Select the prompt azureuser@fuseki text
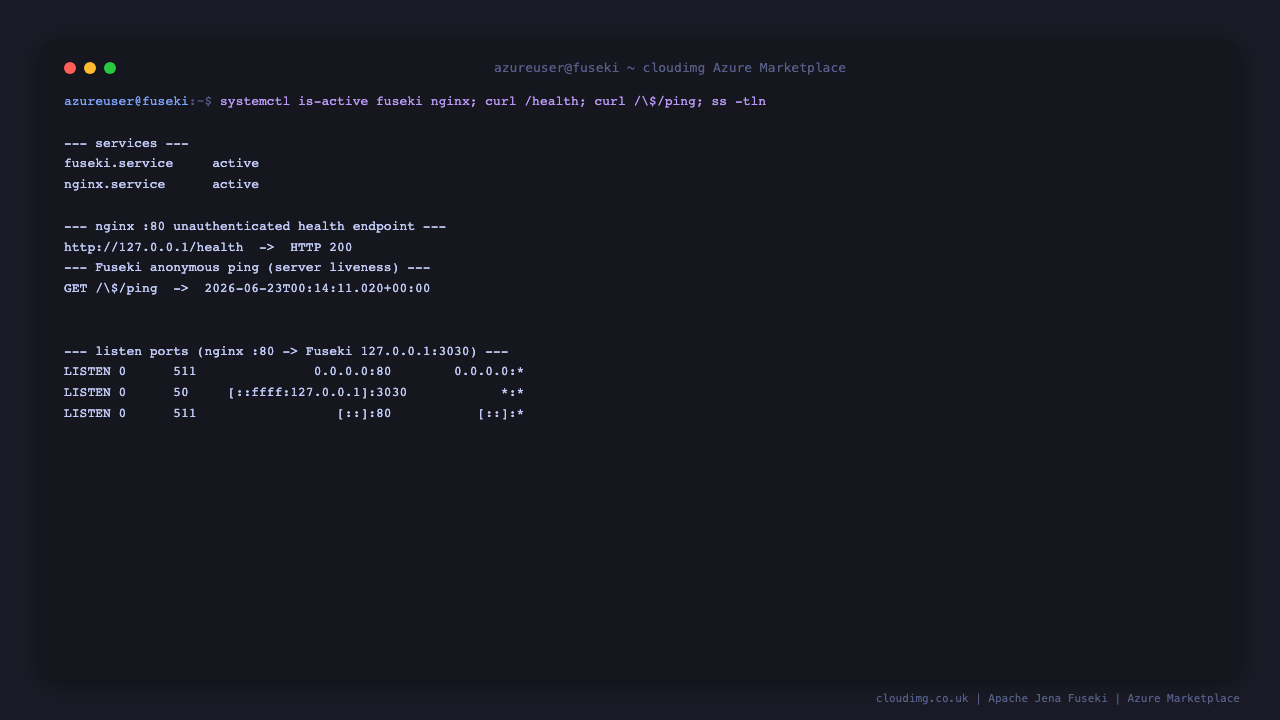Image resolution: width=1280 pixels, height=720 pixels. [126, 101]
